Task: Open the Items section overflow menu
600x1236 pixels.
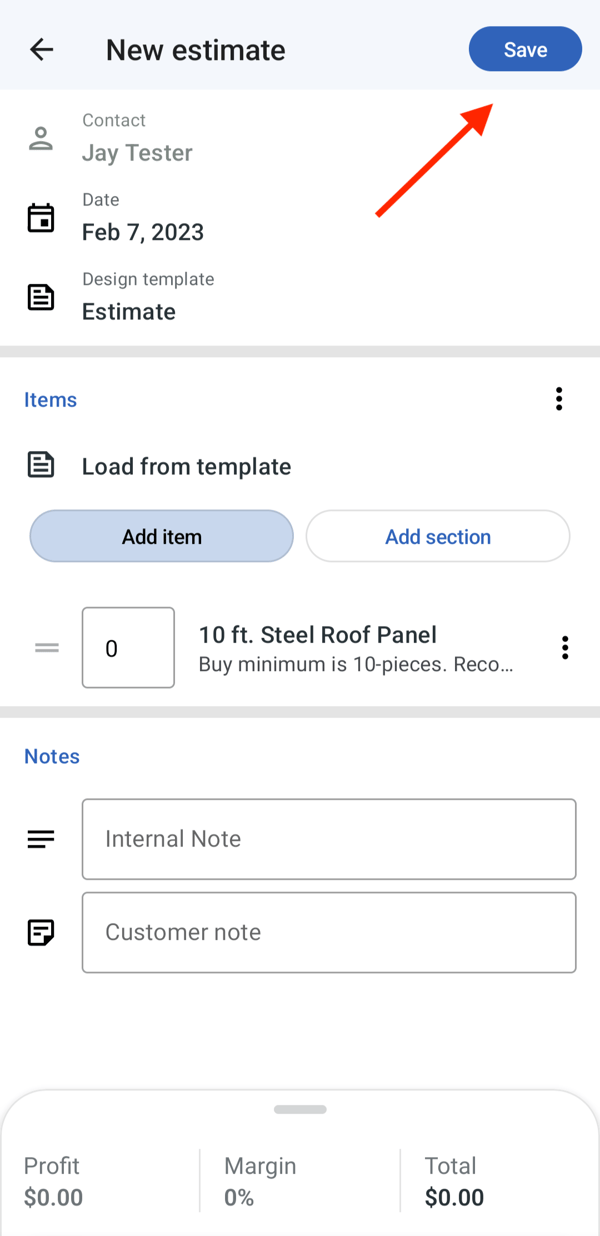Action: [x=558, y=398]
